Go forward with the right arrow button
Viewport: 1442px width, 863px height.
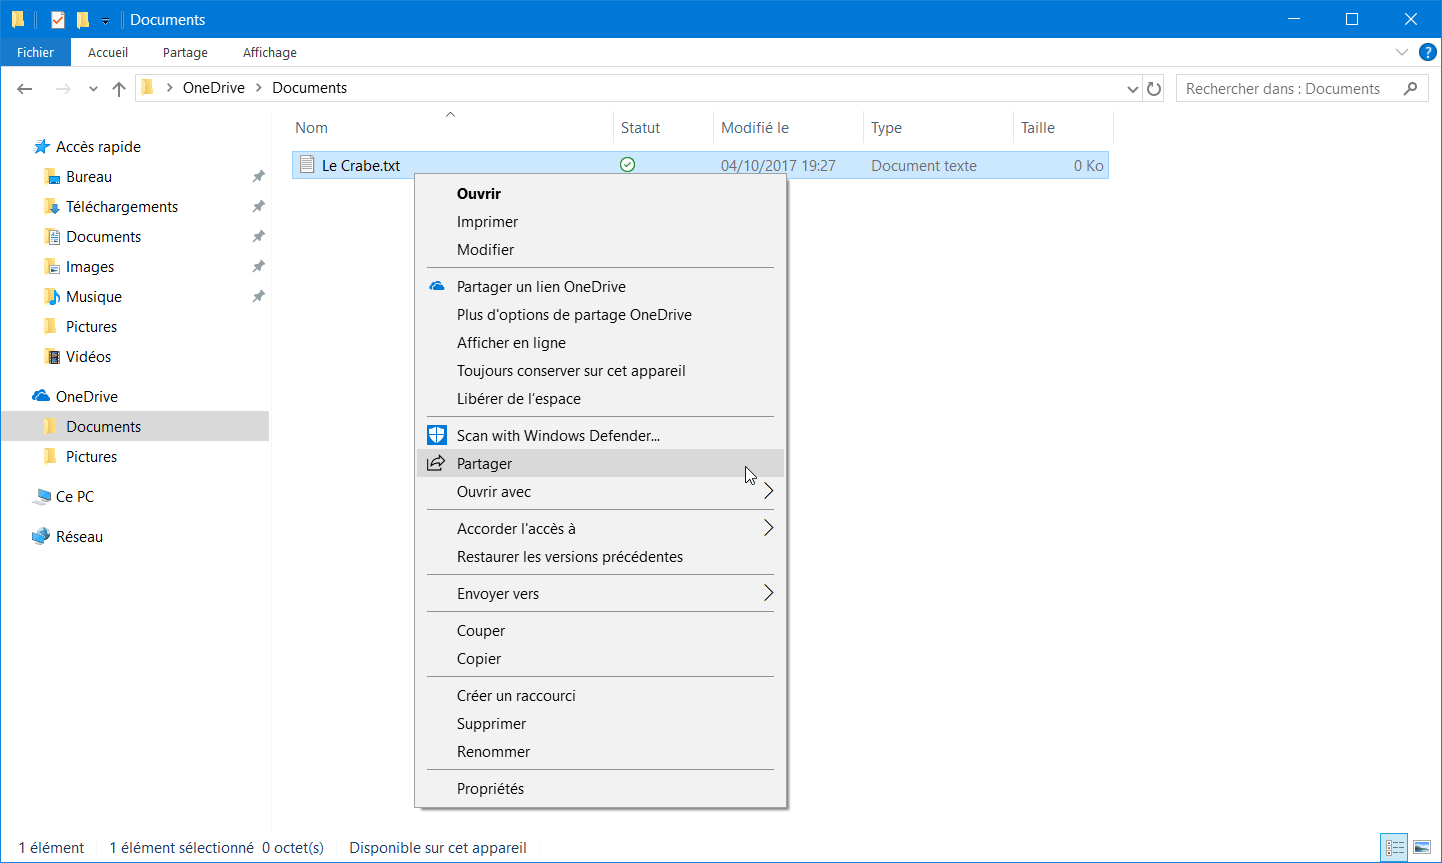point(63,88)
